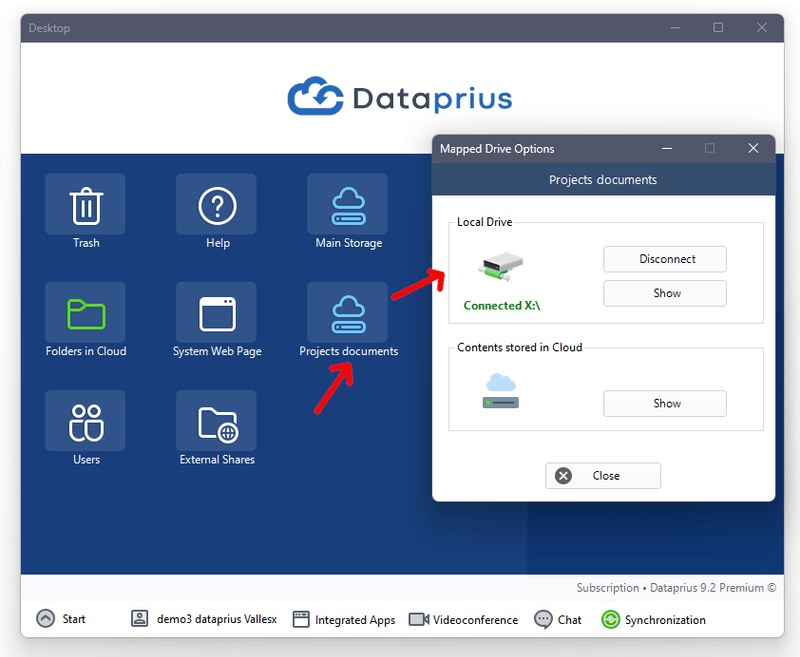This screenshot has height=657, width=800.
Task: Open the Chat
Action: [557, 619]
